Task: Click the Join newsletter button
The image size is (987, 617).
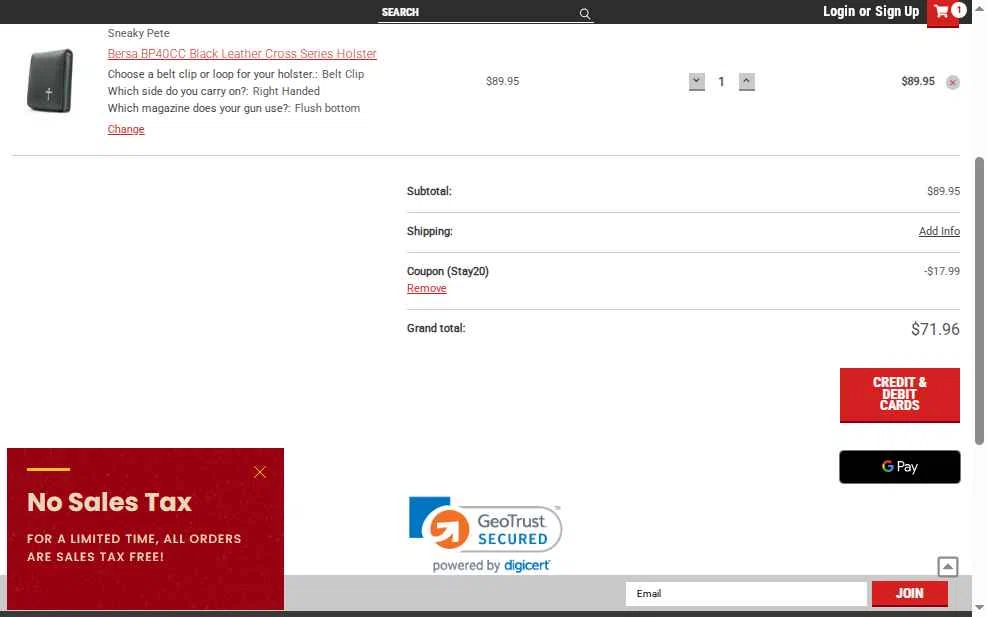Action: (909, 593)
